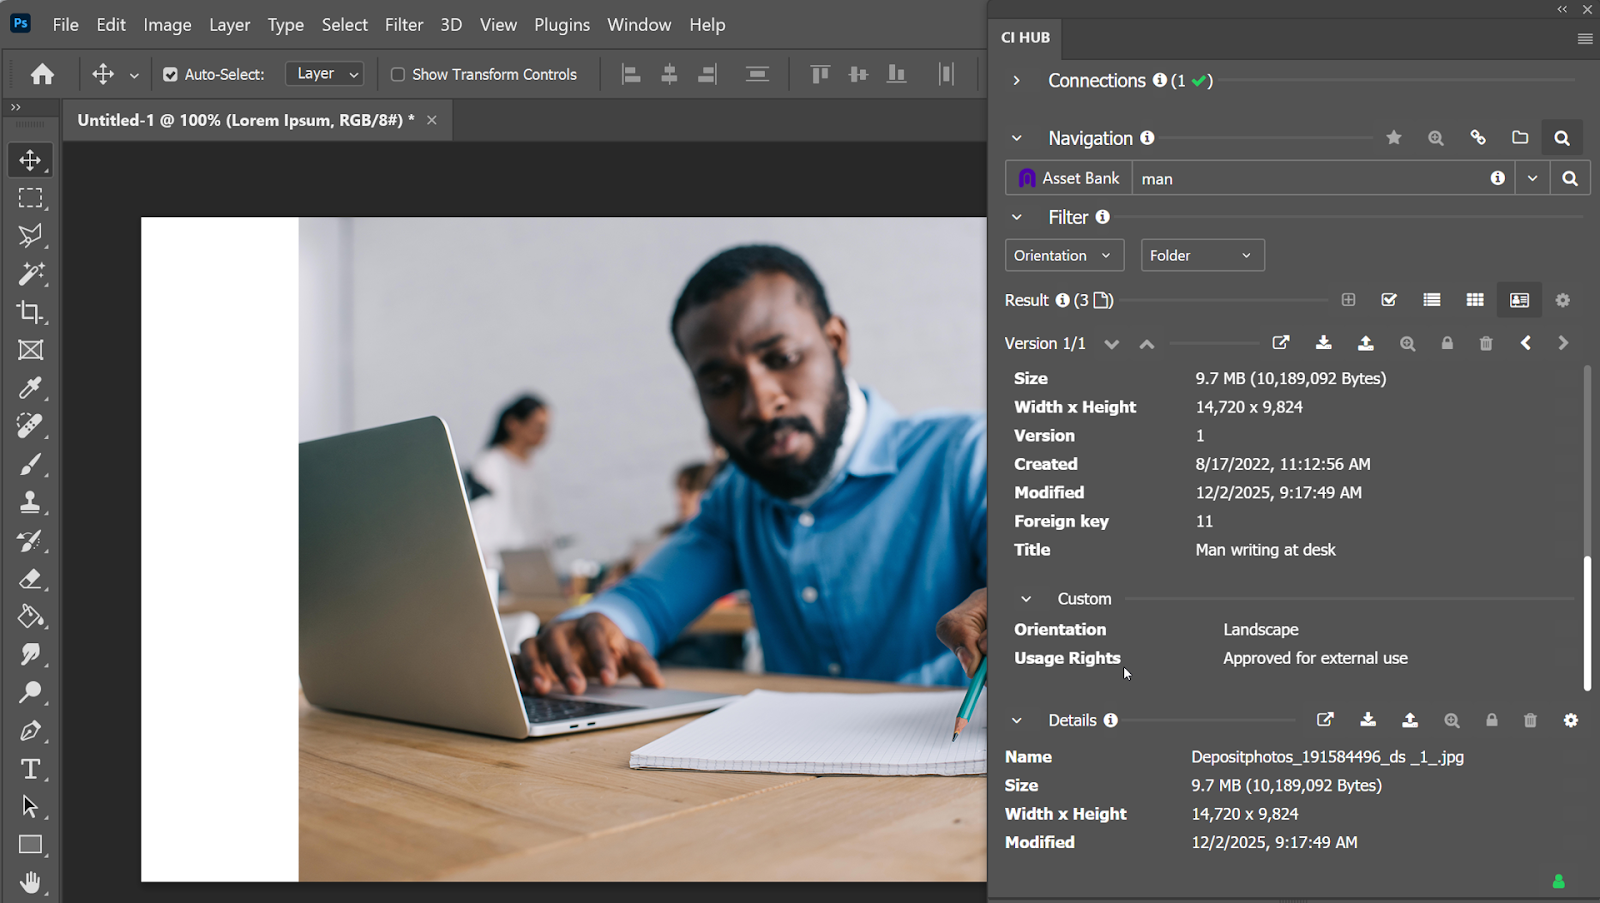Search assets with the magnifier button
1600x903 pixels.
pyautogui.click(x=1570, y=177)
